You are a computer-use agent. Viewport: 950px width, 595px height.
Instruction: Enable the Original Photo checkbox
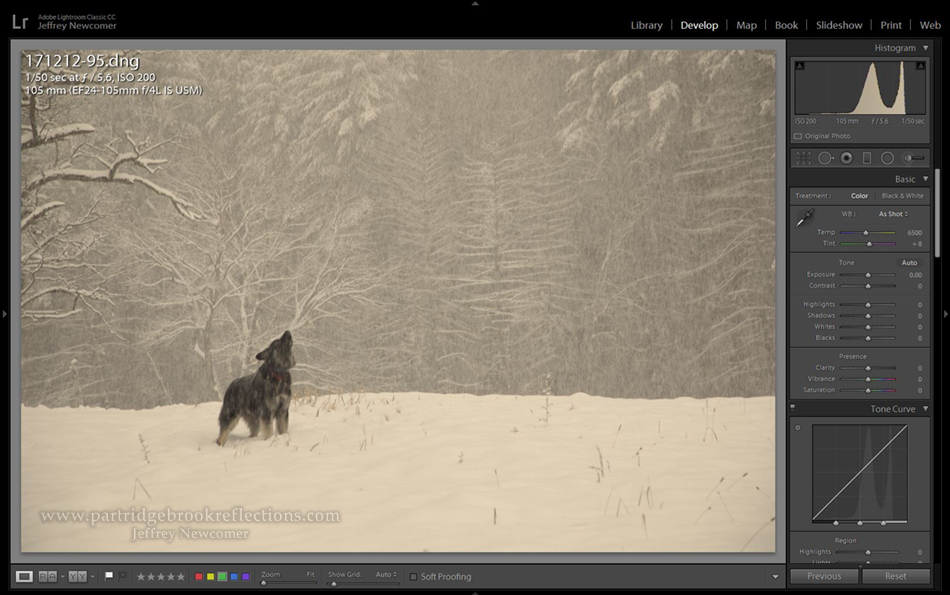798,136
